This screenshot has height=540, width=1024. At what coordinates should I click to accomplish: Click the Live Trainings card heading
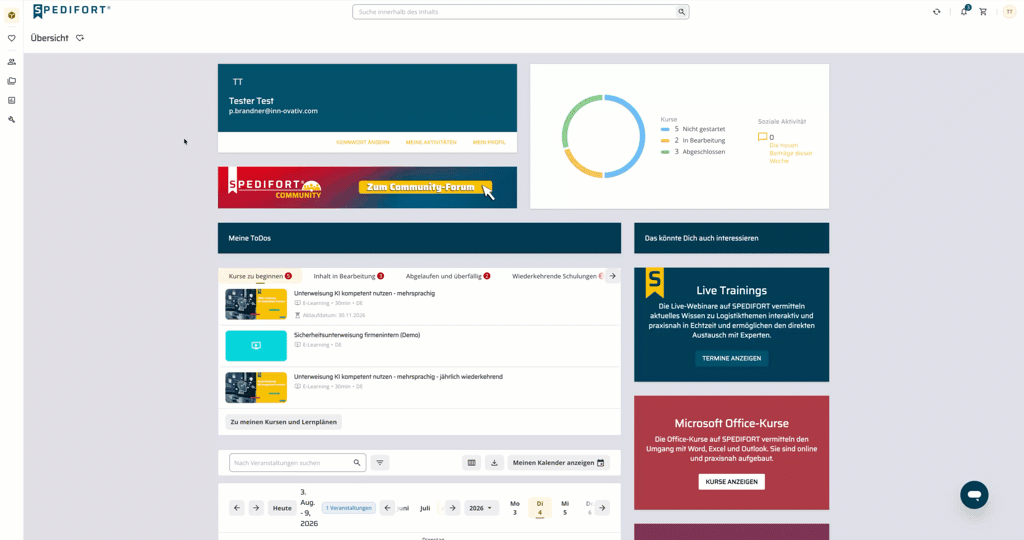coord(731,291)
